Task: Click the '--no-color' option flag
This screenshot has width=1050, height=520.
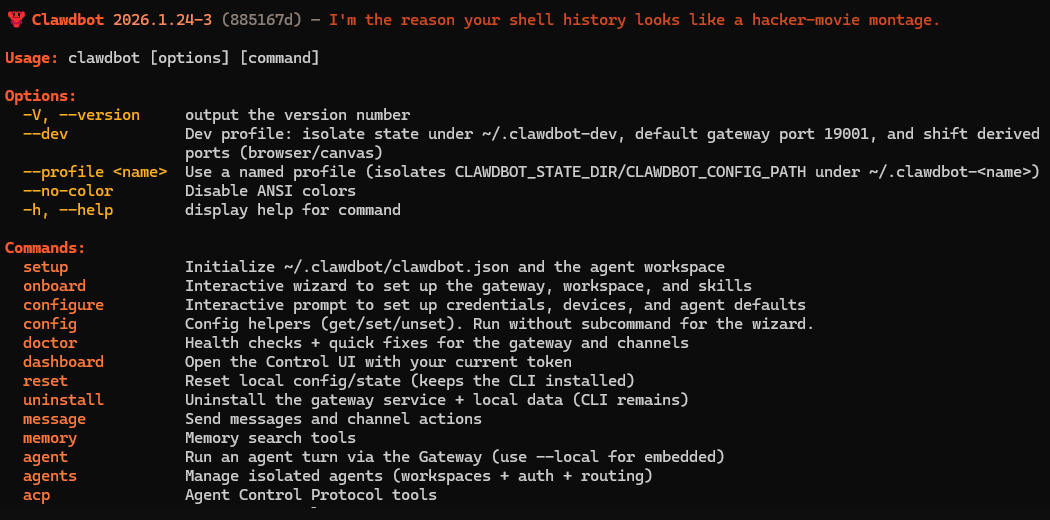Action: [x=68, y=191]
